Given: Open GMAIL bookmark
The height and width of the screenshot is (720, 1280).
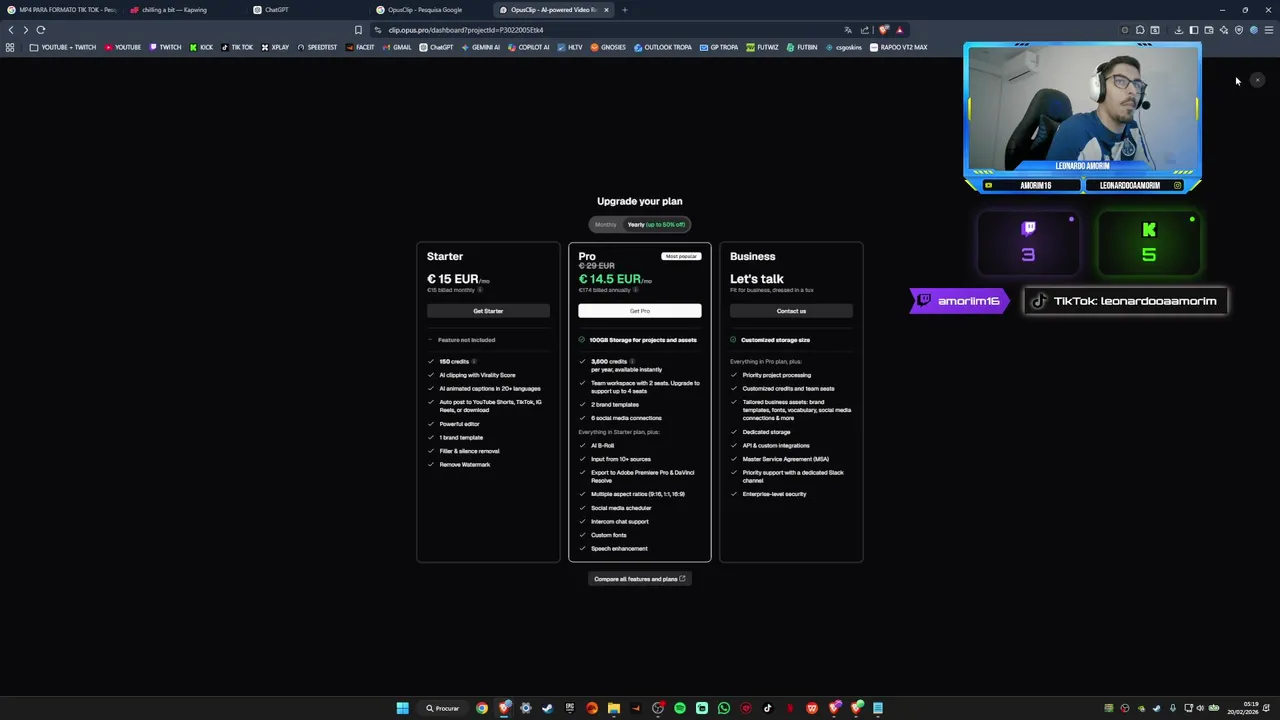Looking at the screenshot, I should click(x=397, y=47).
